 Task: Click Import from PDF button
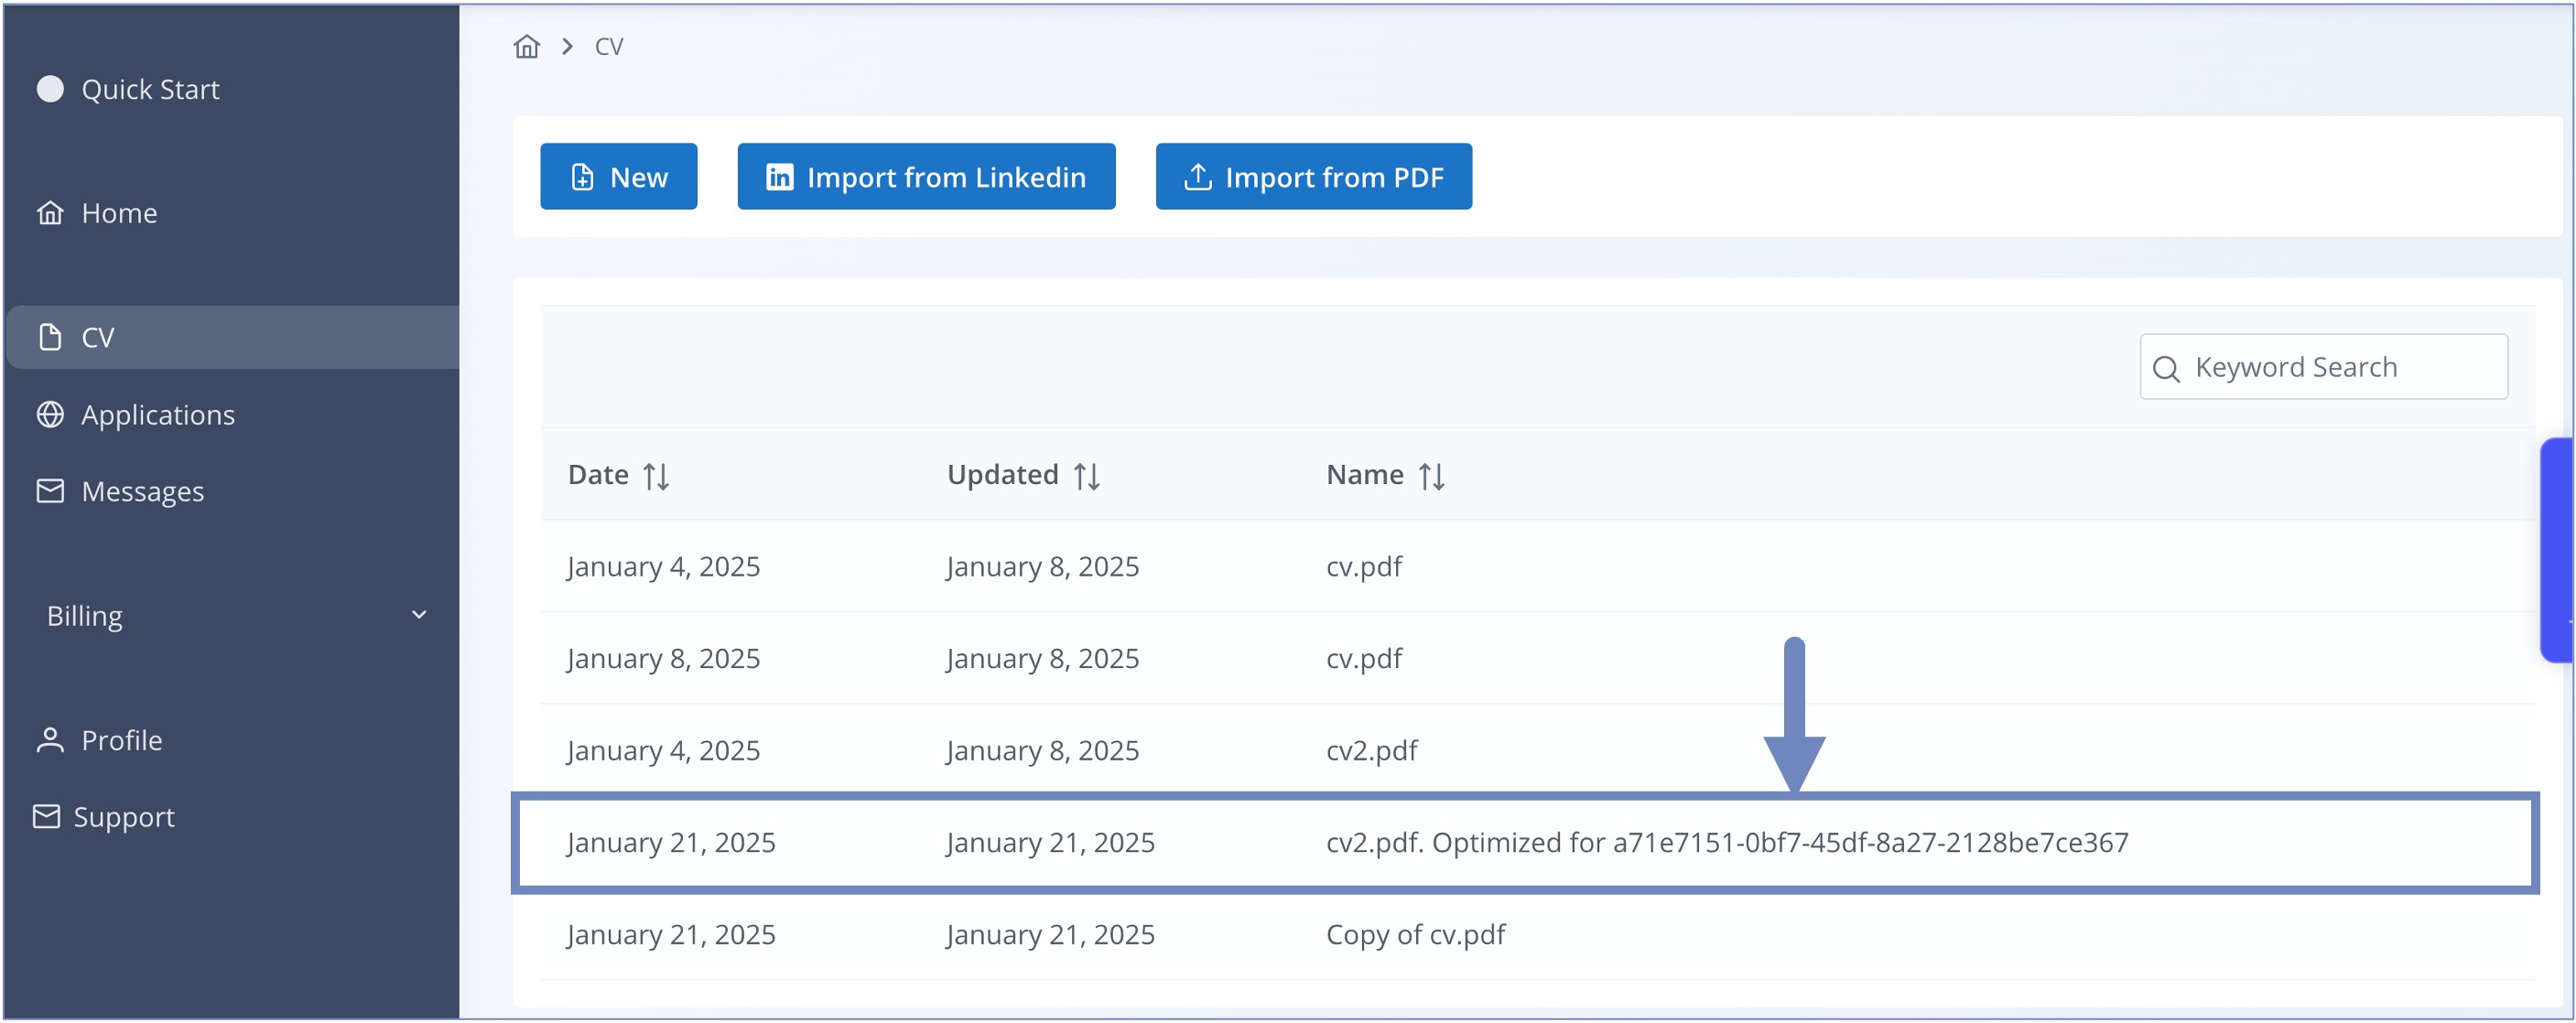[x=1313, y=176]
